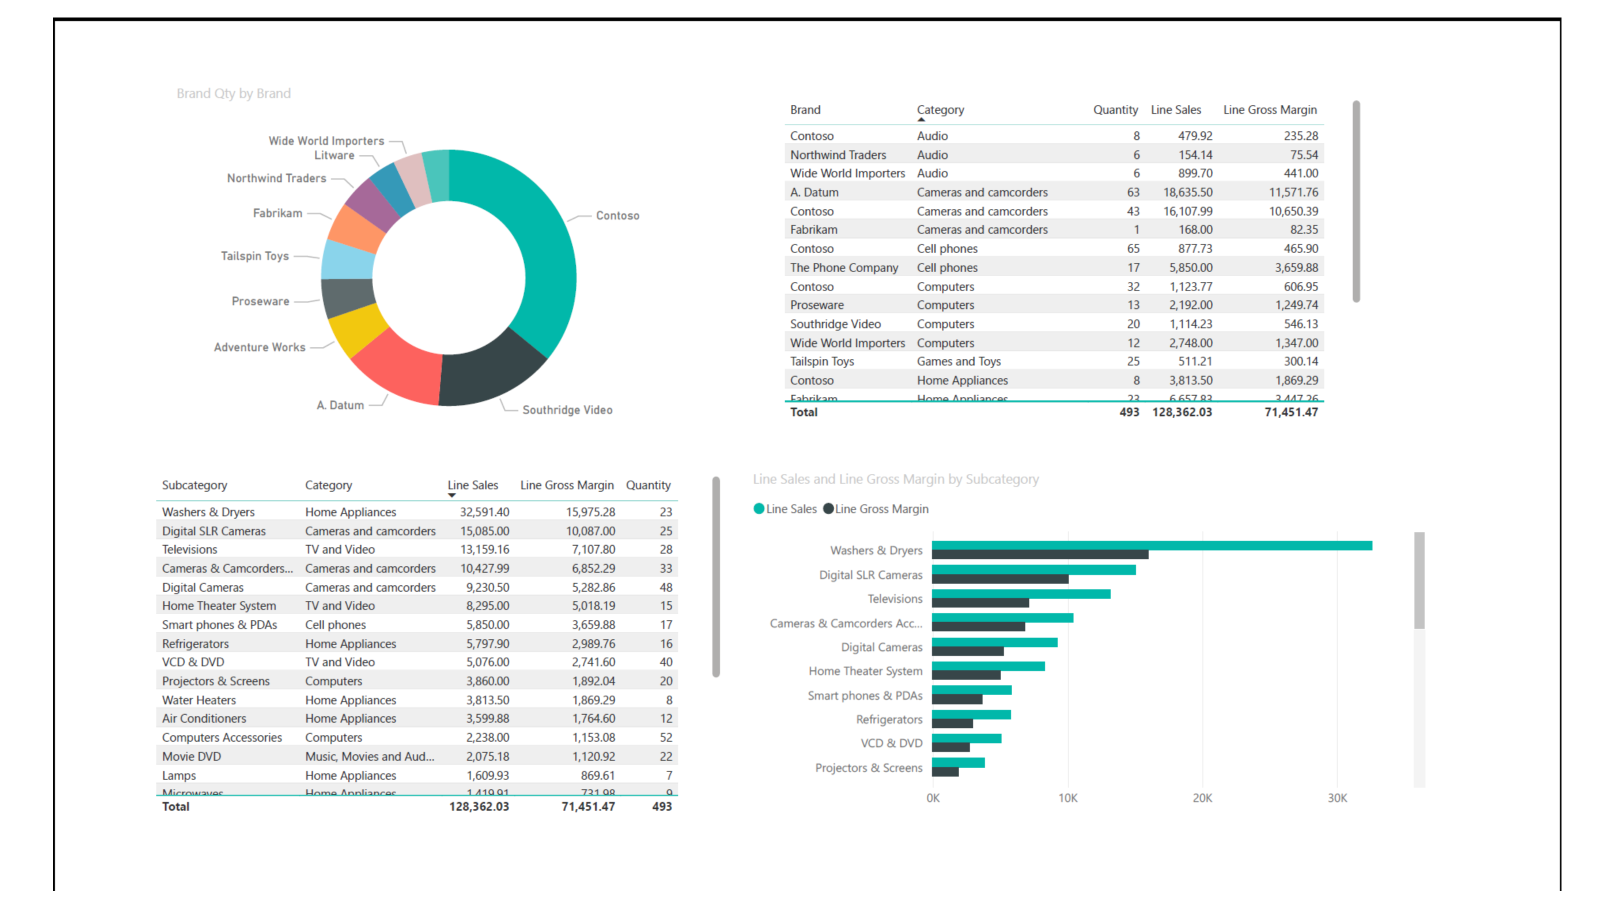Click the 'Southridge Video' brand cell

point(835,324)
